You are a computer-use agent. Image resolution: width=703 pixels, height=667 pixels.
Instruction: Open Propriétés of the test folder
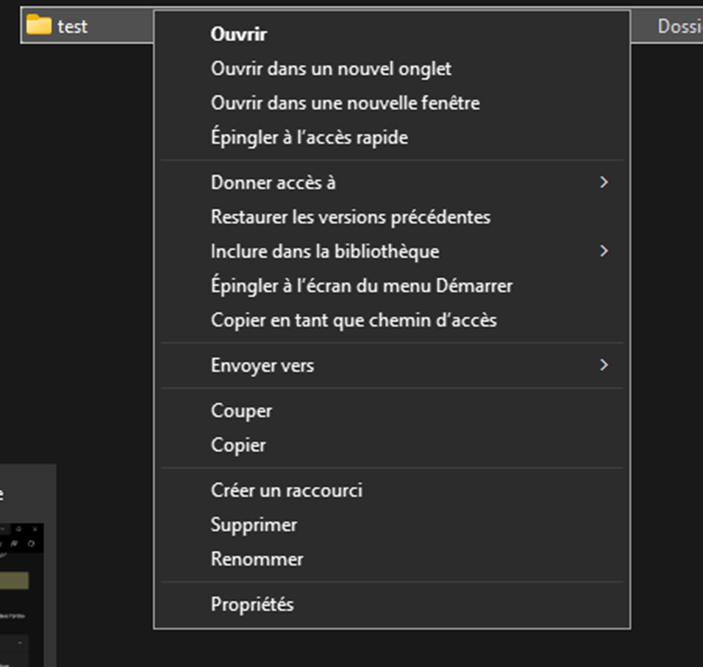point(392,604)
